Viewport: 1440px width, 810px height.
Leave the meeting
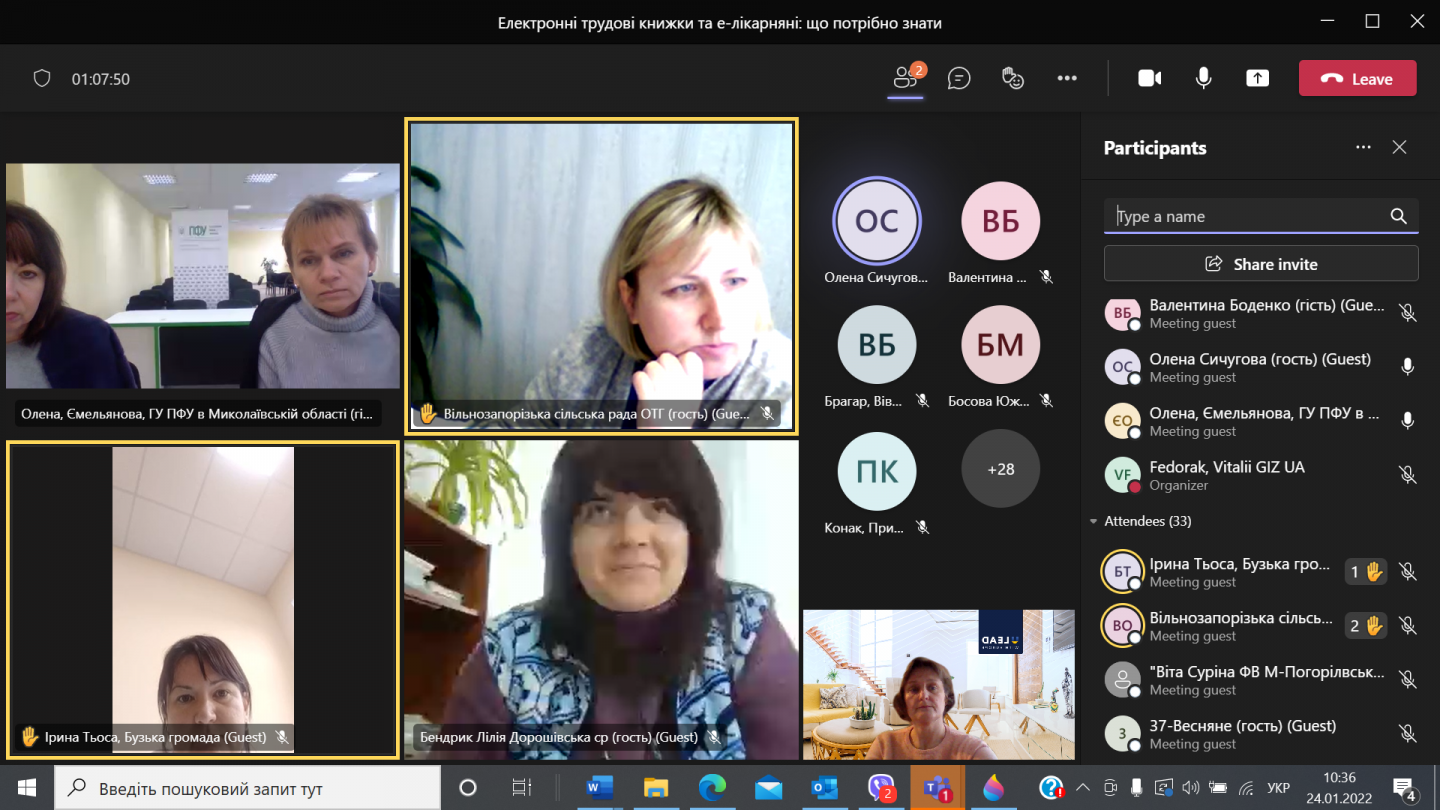pos(1357,78)
